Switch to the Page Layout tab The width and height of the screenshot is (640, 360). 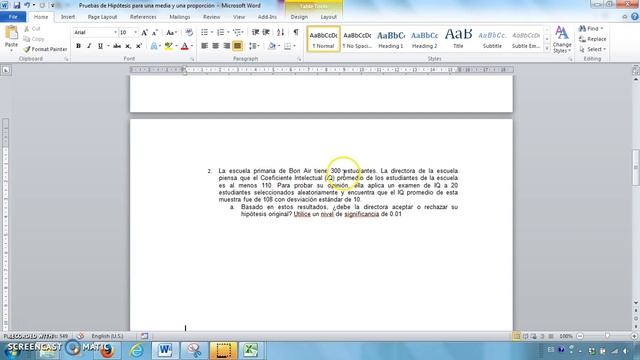102,17
